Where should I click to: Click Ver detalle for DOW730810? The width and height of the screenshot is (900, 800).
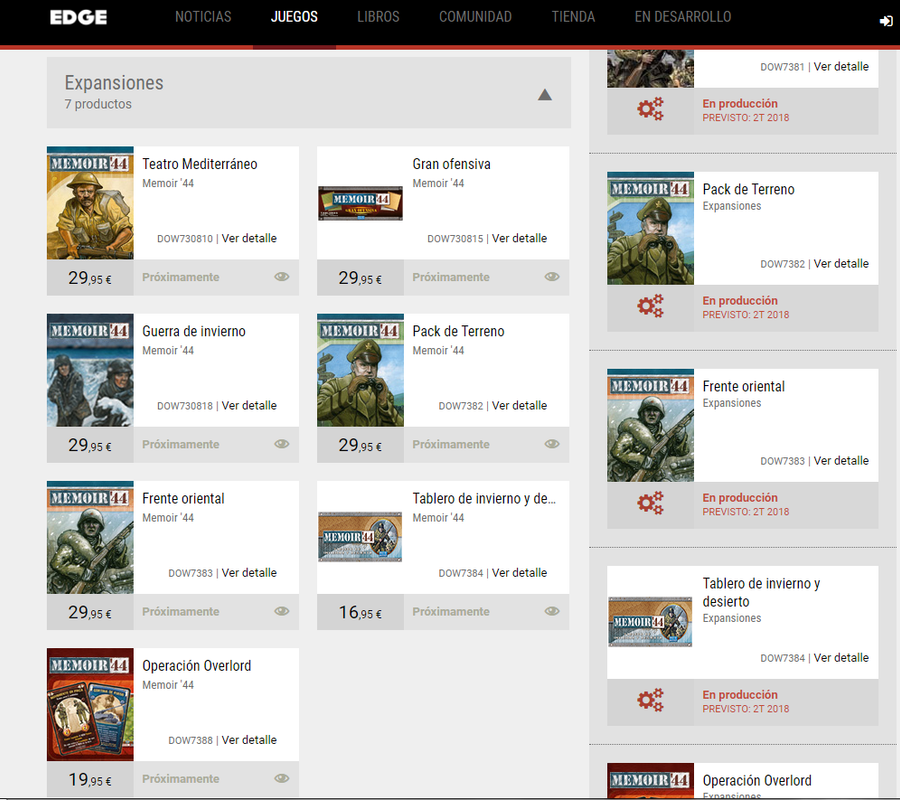pyautogui.click(x=249, y=238)
